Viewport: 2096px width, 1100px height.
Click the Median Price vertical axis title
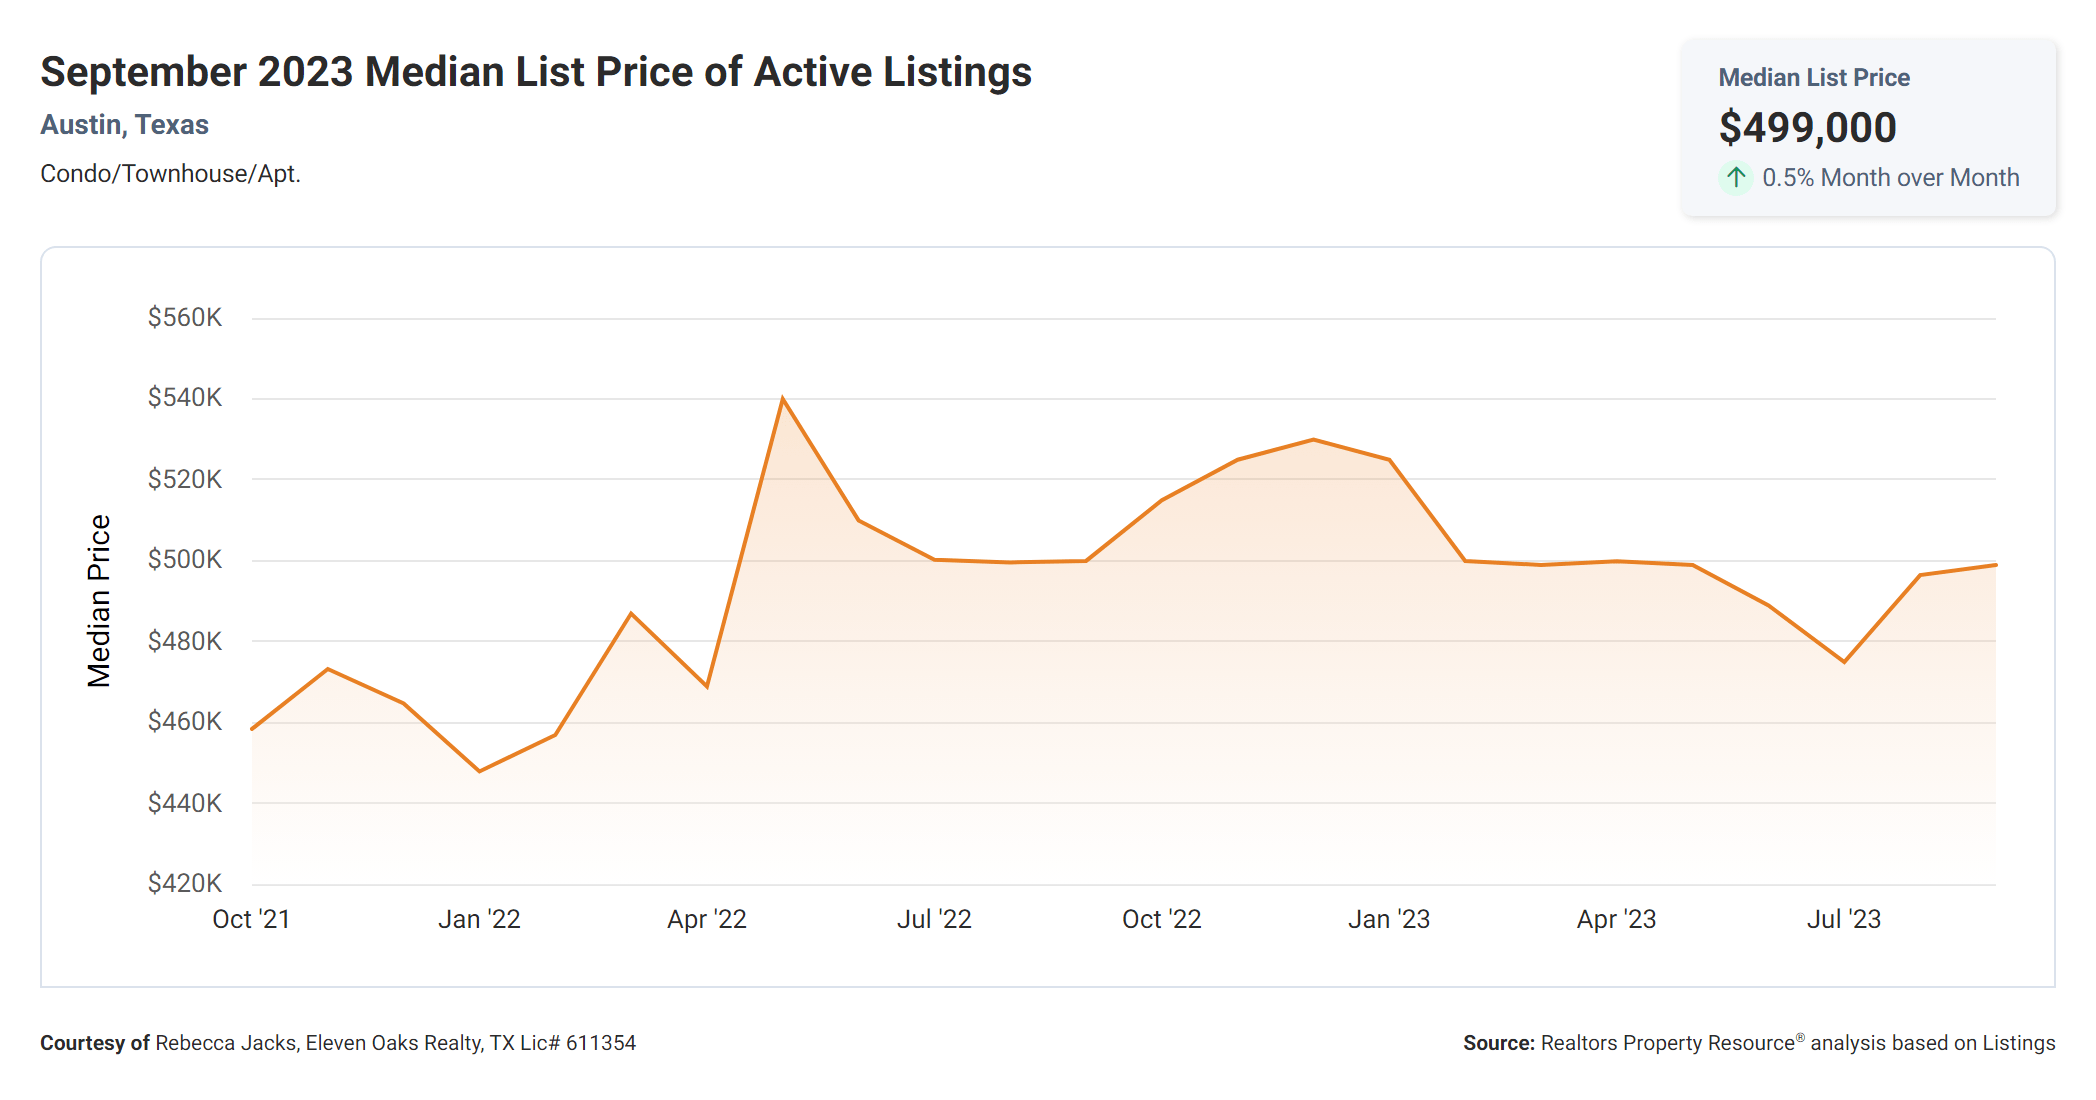pyautogui.click(x=99, y=600)
